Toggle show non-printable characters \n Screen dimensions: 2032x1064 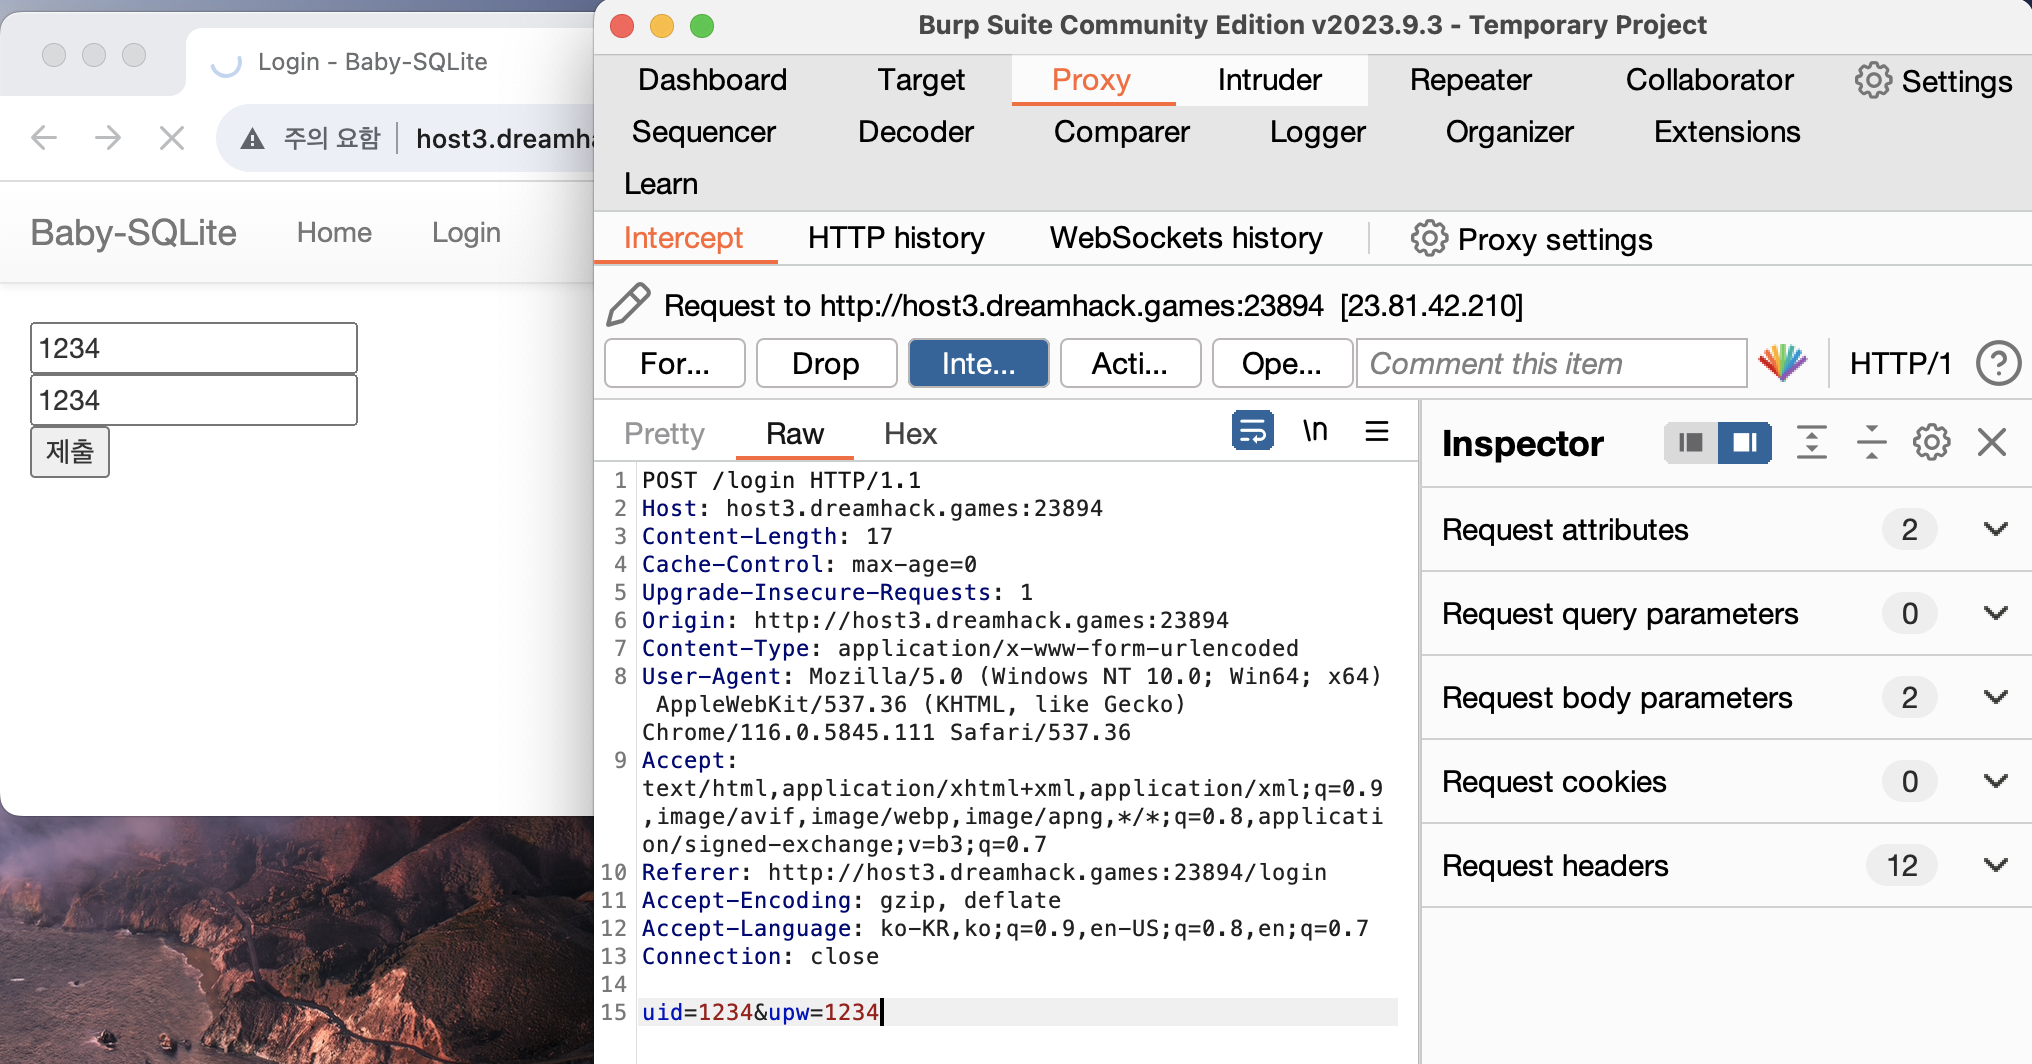click(1315, 431)
